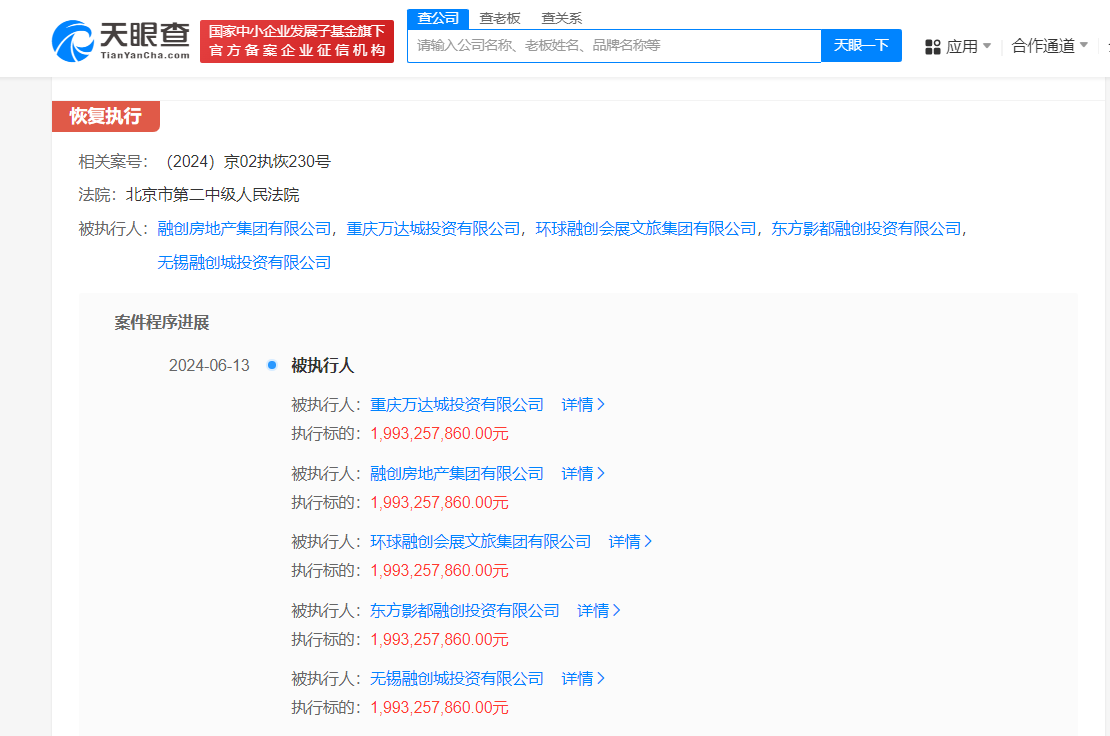1110x736 pixels.
Task: Click the 天眼一下 search button
Action: (x=861, y=46)
